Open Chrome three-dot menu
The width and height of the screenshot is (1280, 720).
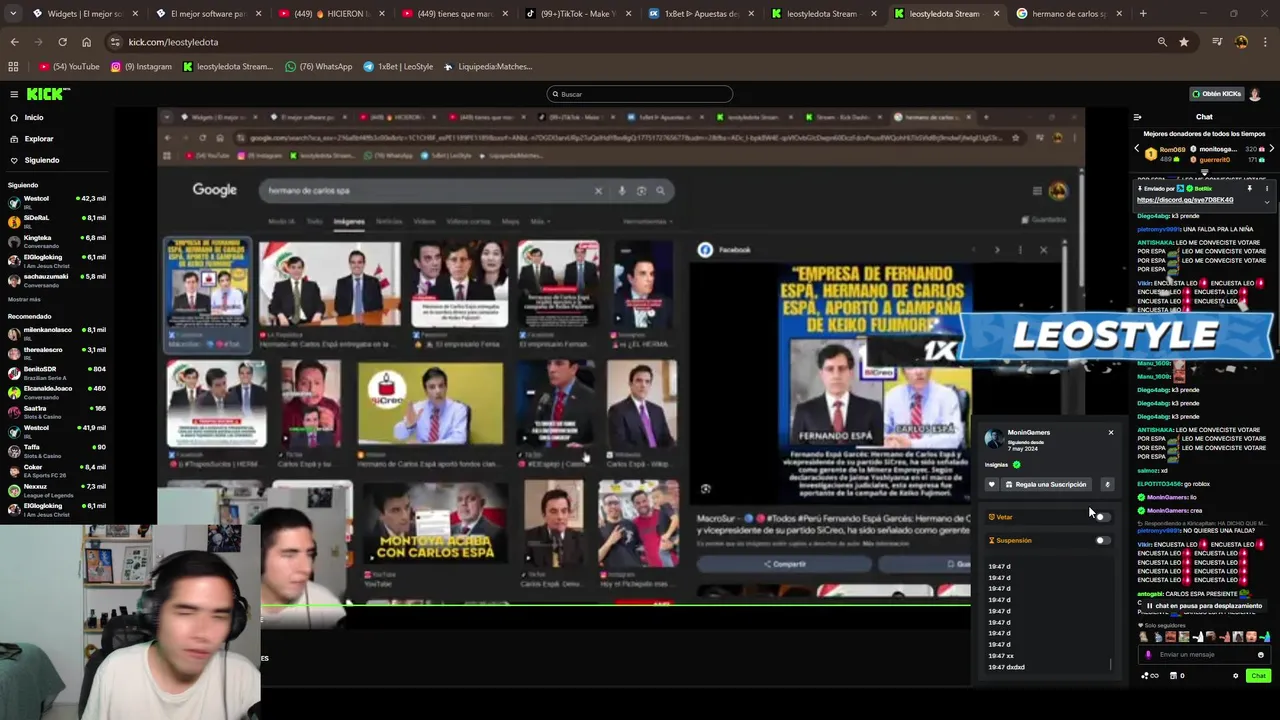(x=1265, y=42)
